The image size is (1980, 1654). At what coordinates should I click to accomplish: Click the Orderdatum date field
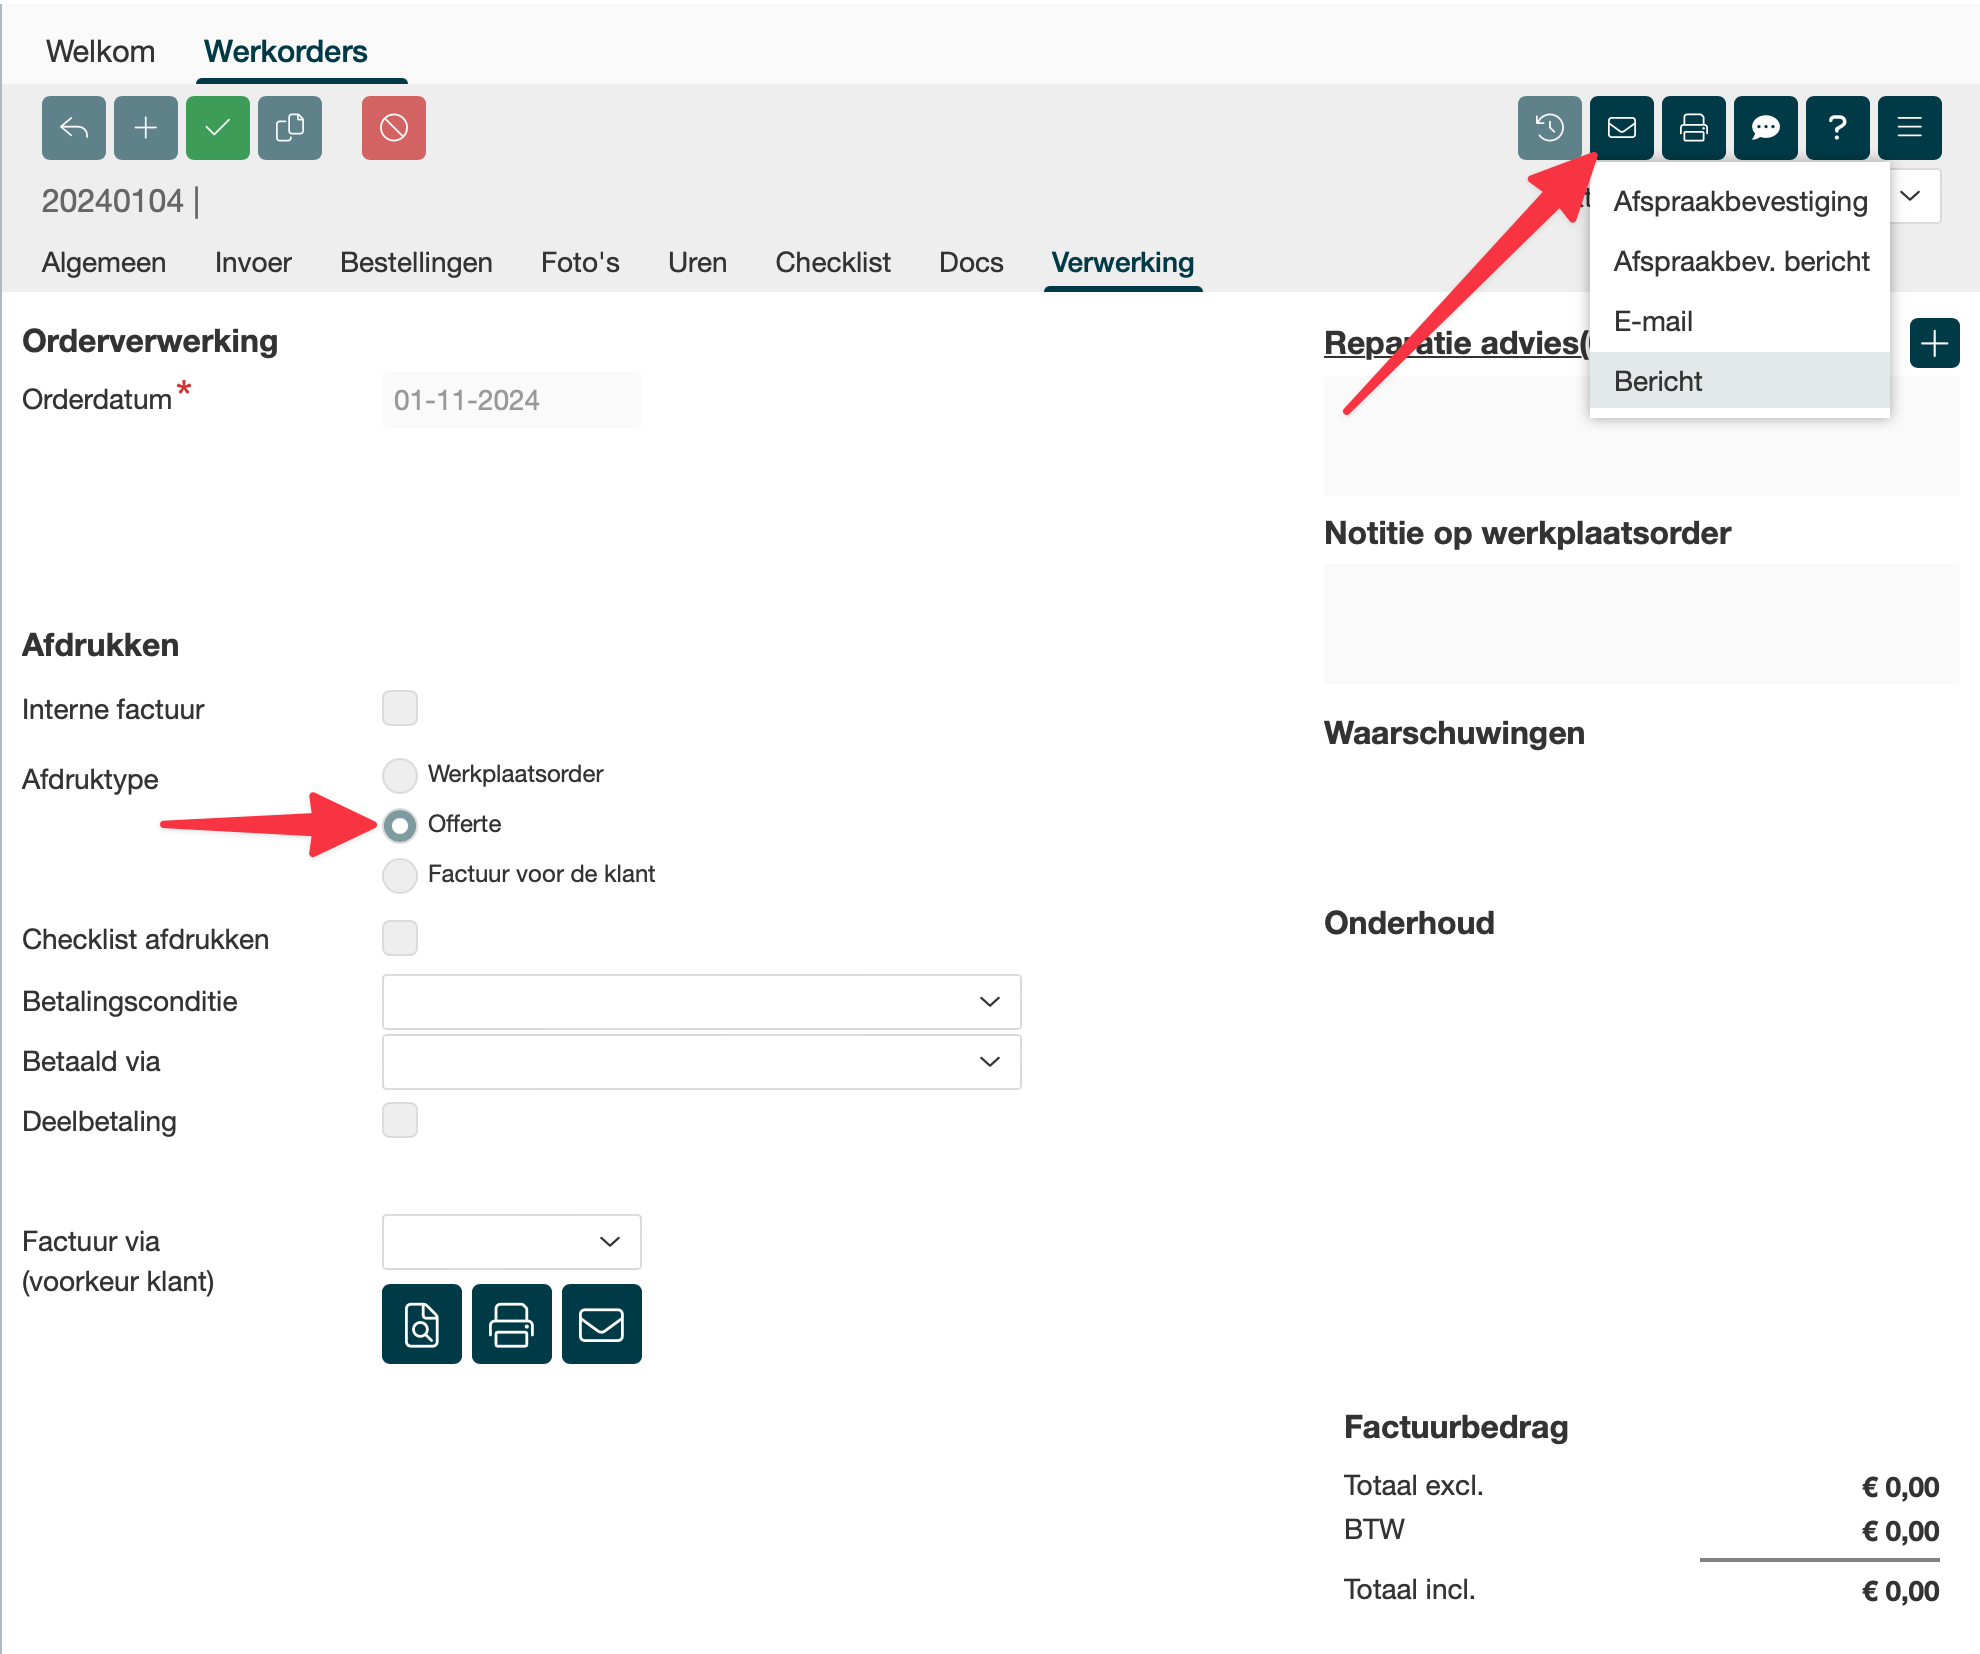511,400
